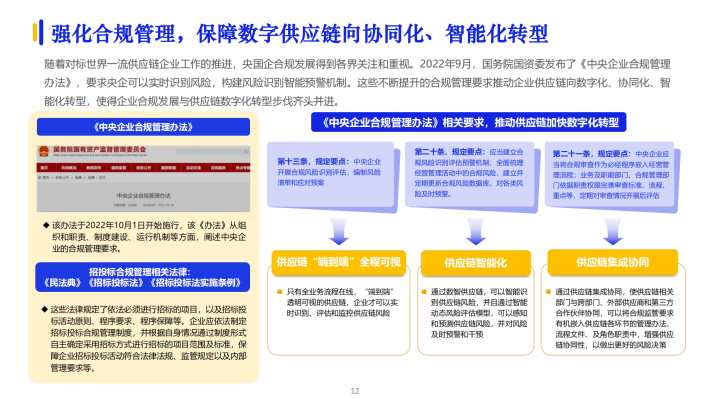
Task: Click the blue arrow above 供应链智能化
Action: point(476,232)
